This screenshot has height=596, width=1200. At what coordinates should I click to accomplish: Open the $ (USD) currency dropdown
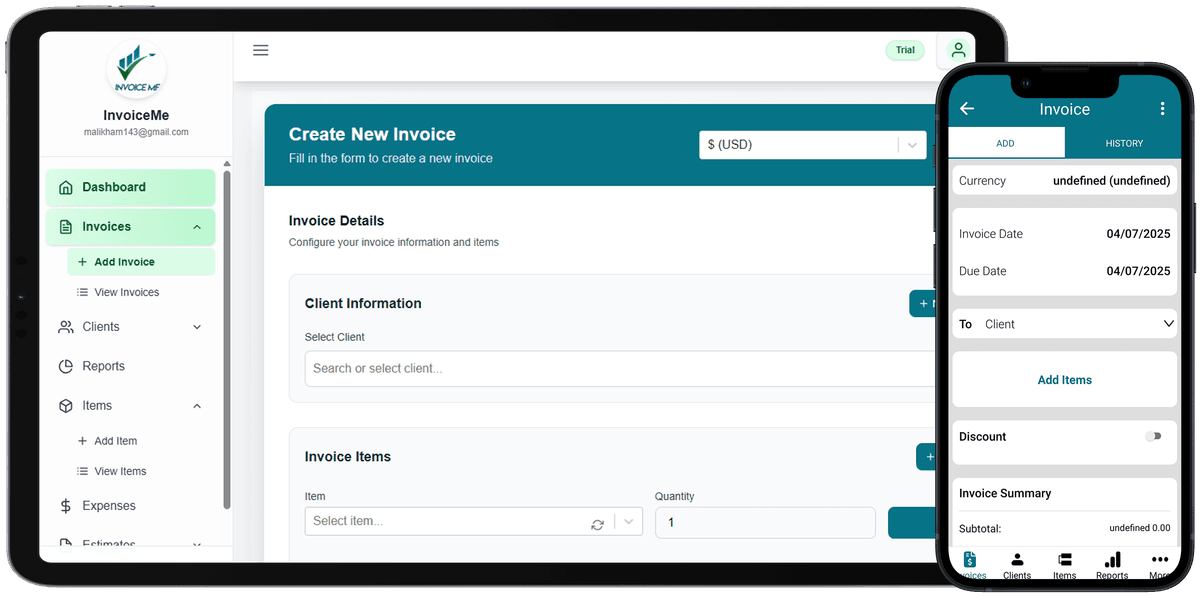click(x=812, y=145)
